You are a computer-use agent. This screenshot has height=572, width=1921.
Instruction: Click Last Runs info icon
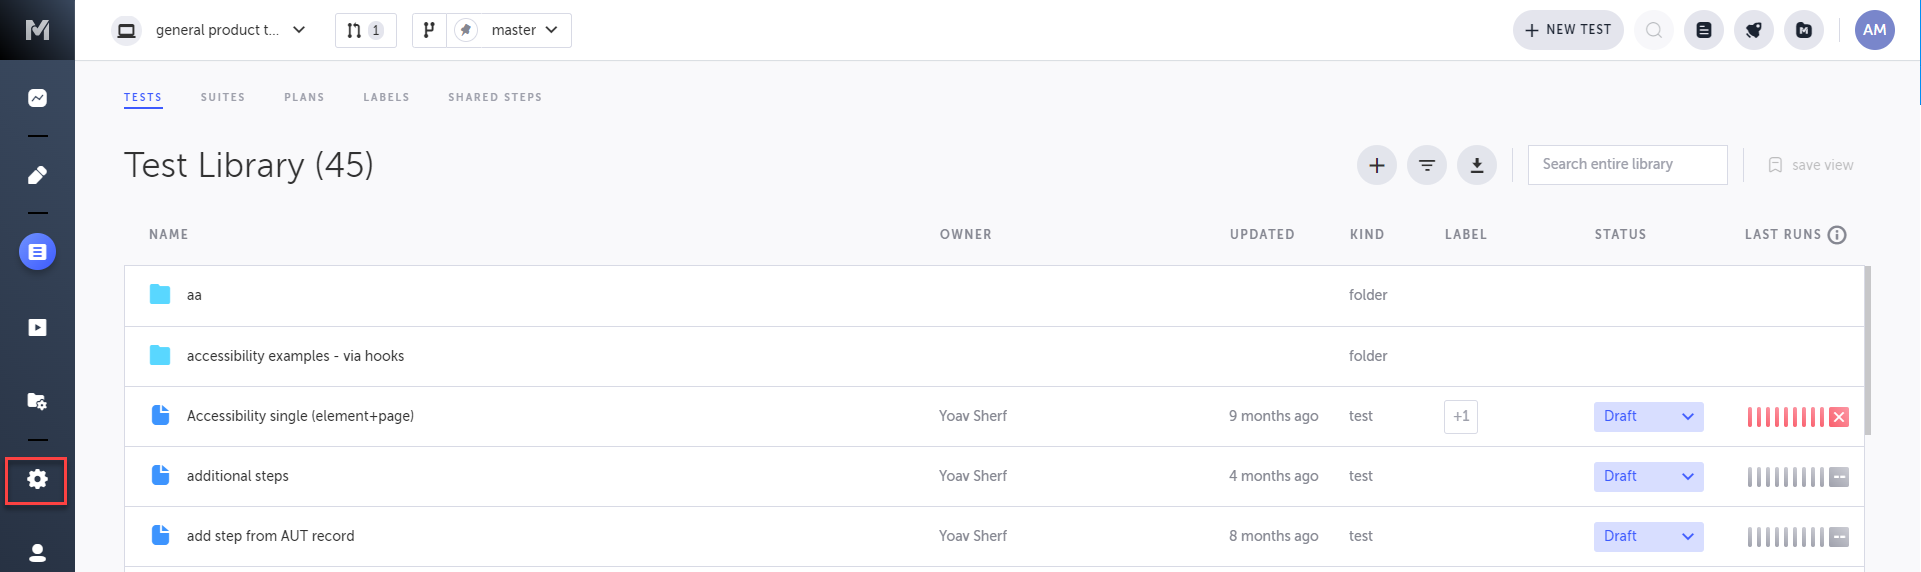click(1836, 235)
